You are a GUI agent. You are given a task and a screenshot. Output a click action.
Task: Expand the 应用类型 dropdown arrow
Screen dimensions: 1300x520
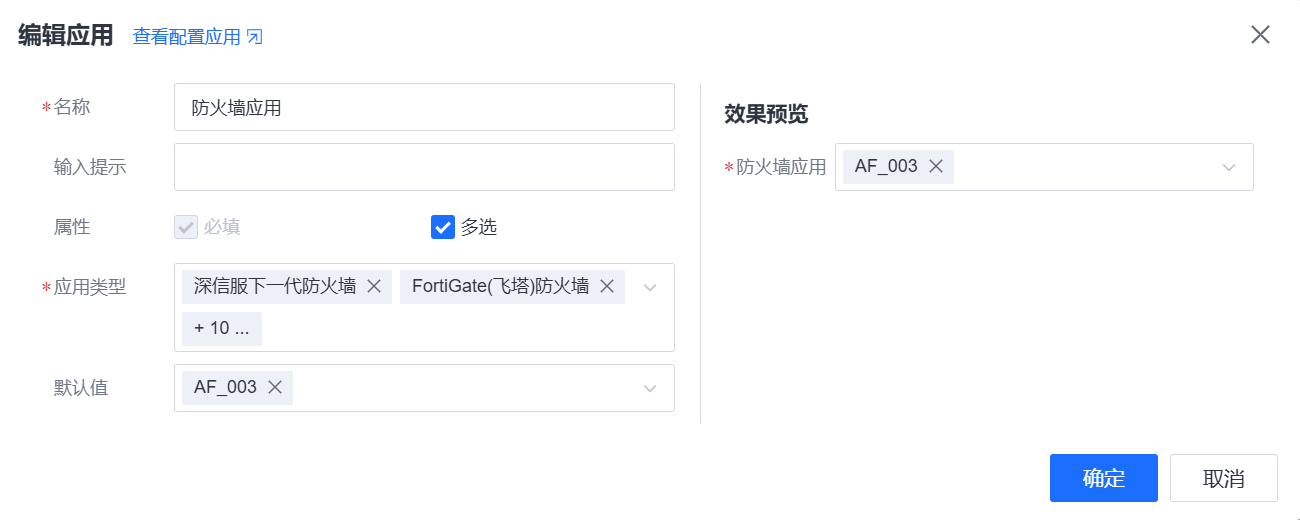[650, 288]
